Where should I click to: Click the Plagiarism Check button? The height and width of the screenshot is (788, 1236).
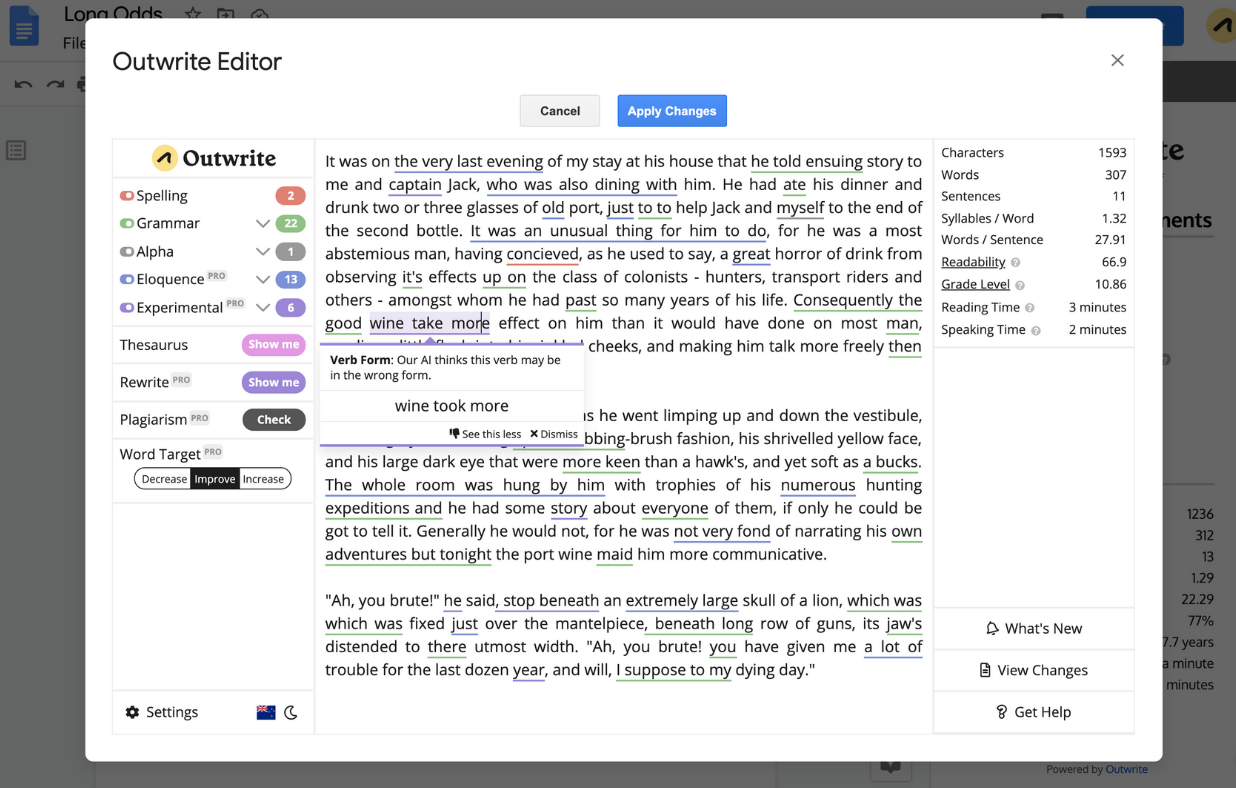tap(273, 420)
